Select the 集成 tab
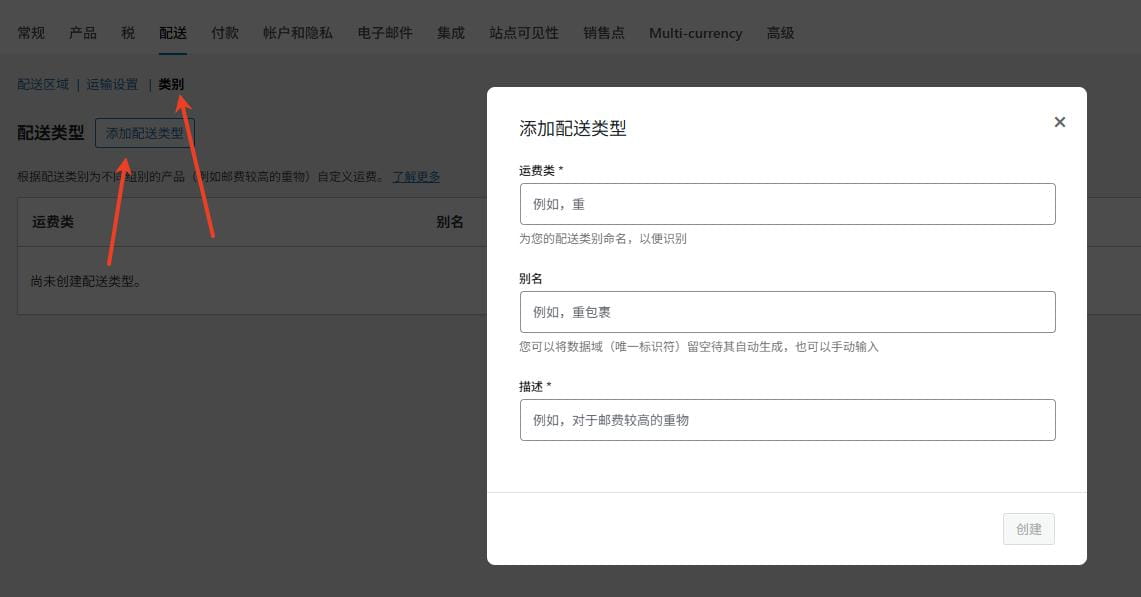 tap(450, 32)
